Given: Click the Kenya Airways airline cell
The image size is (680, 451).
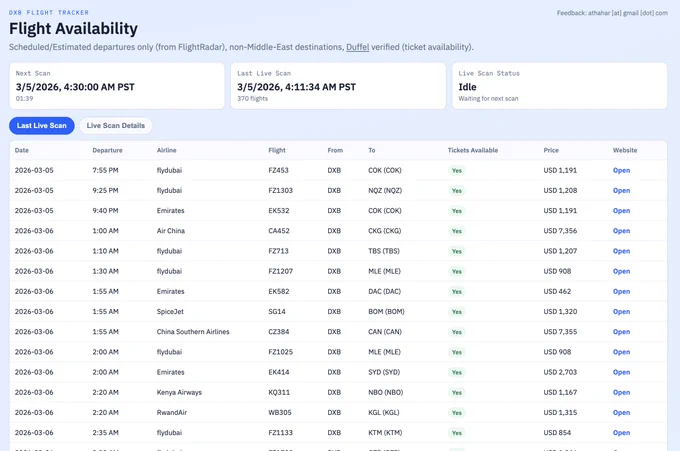Looking at the screenshot, I should click(x=179, y=392).
